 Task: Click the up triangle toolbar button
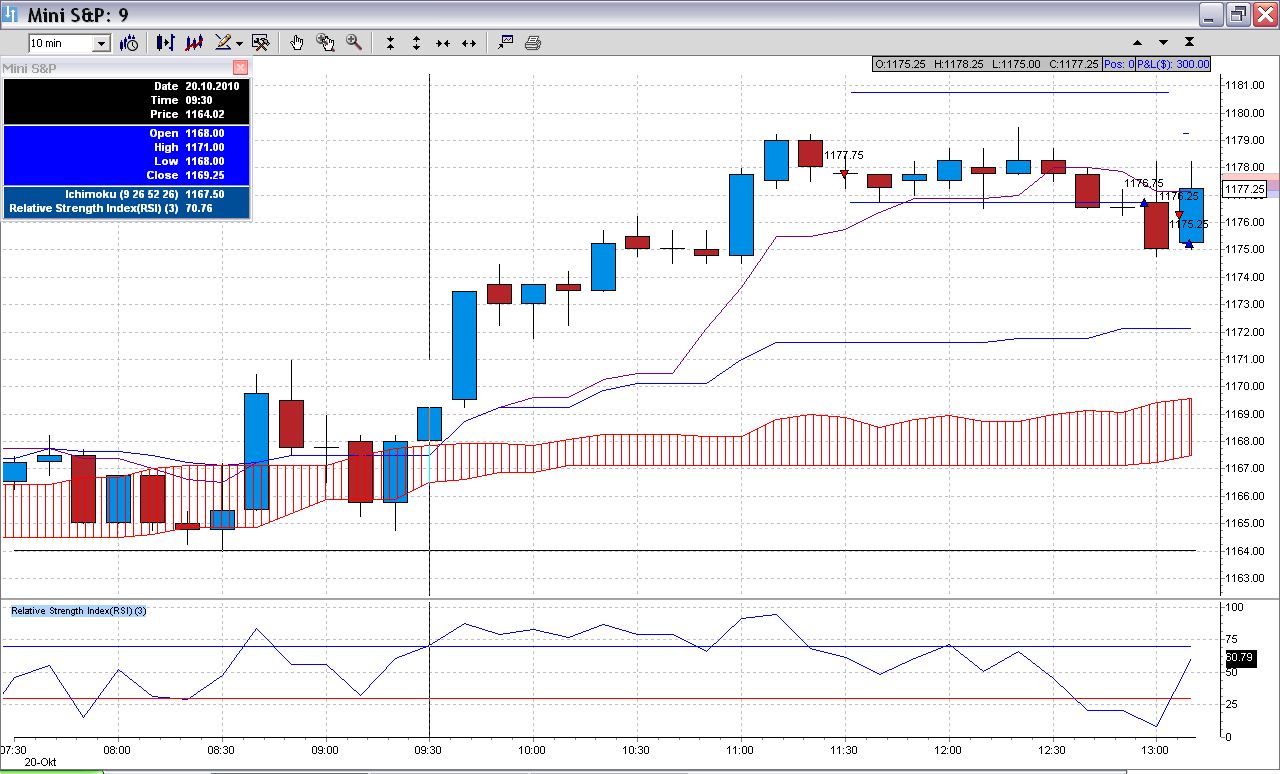tap(1137, 43)
